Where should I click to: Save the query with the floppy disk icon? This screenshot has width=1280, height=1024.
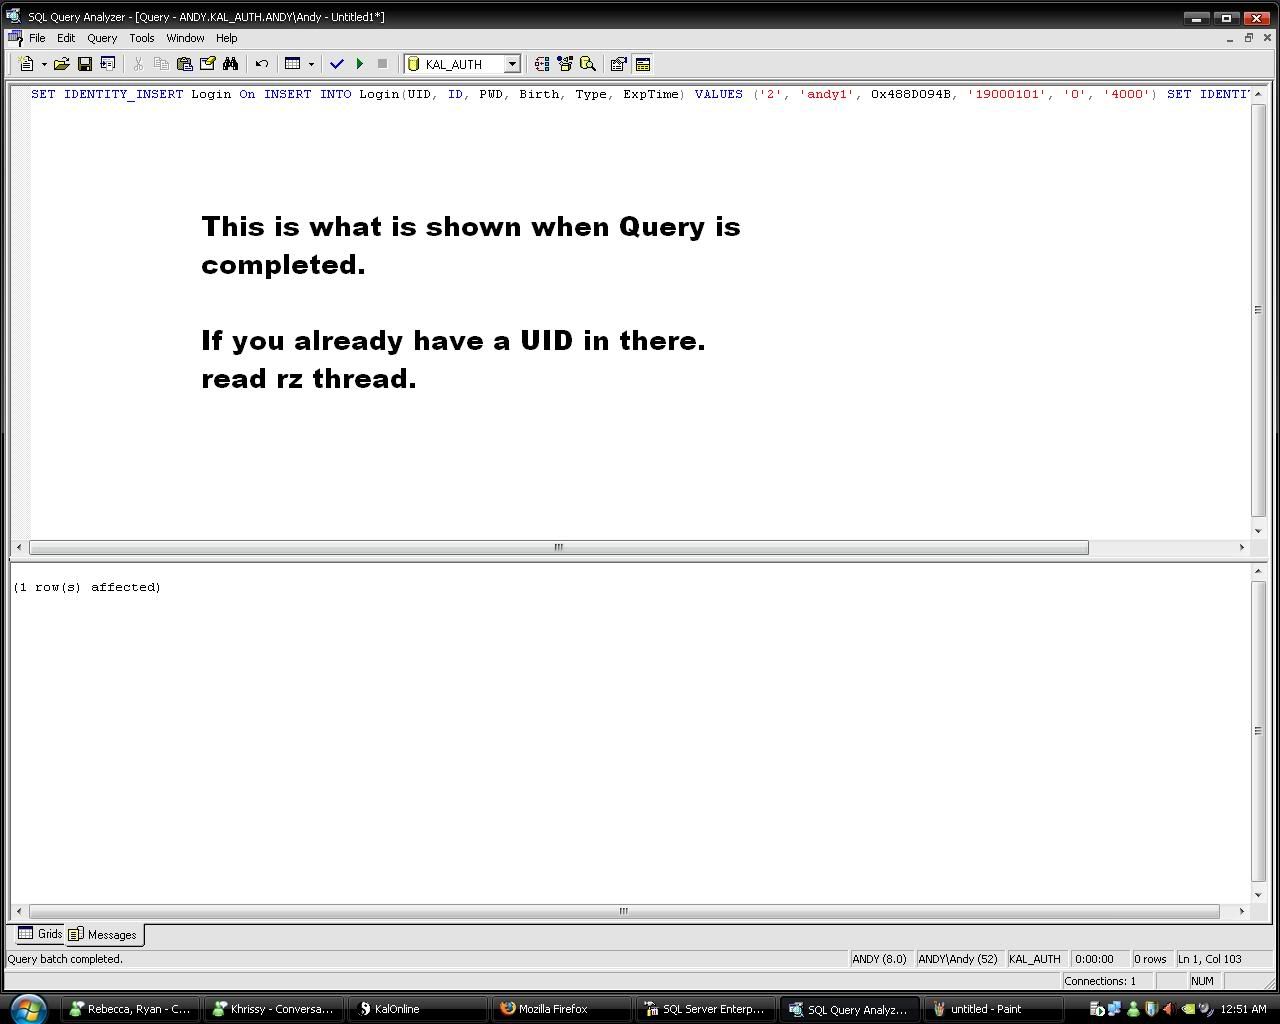pyautogui.click(x=85, y=64)
